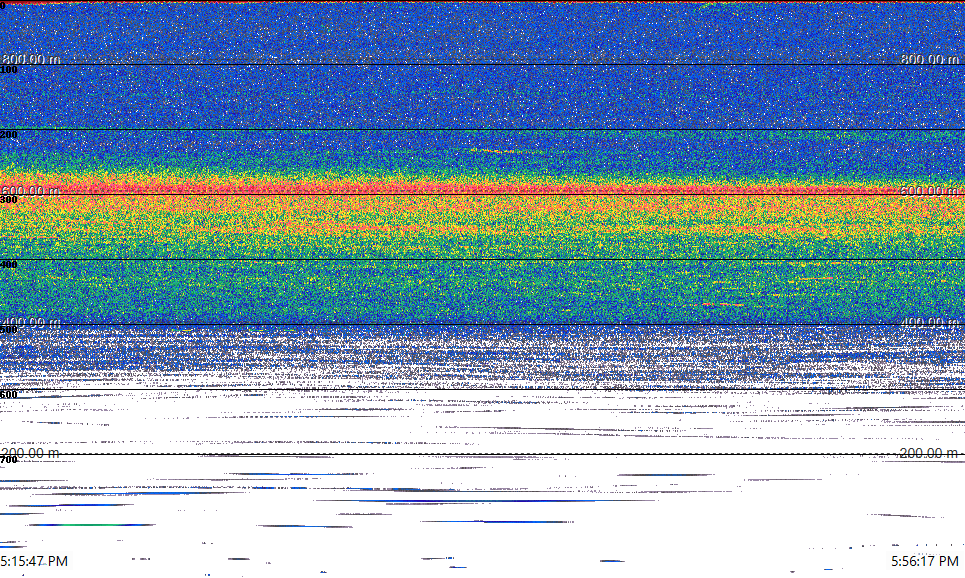Click the 600 depth gridline label
The height and width of the screenshot is (578, 965).
(x=9, y=395)
